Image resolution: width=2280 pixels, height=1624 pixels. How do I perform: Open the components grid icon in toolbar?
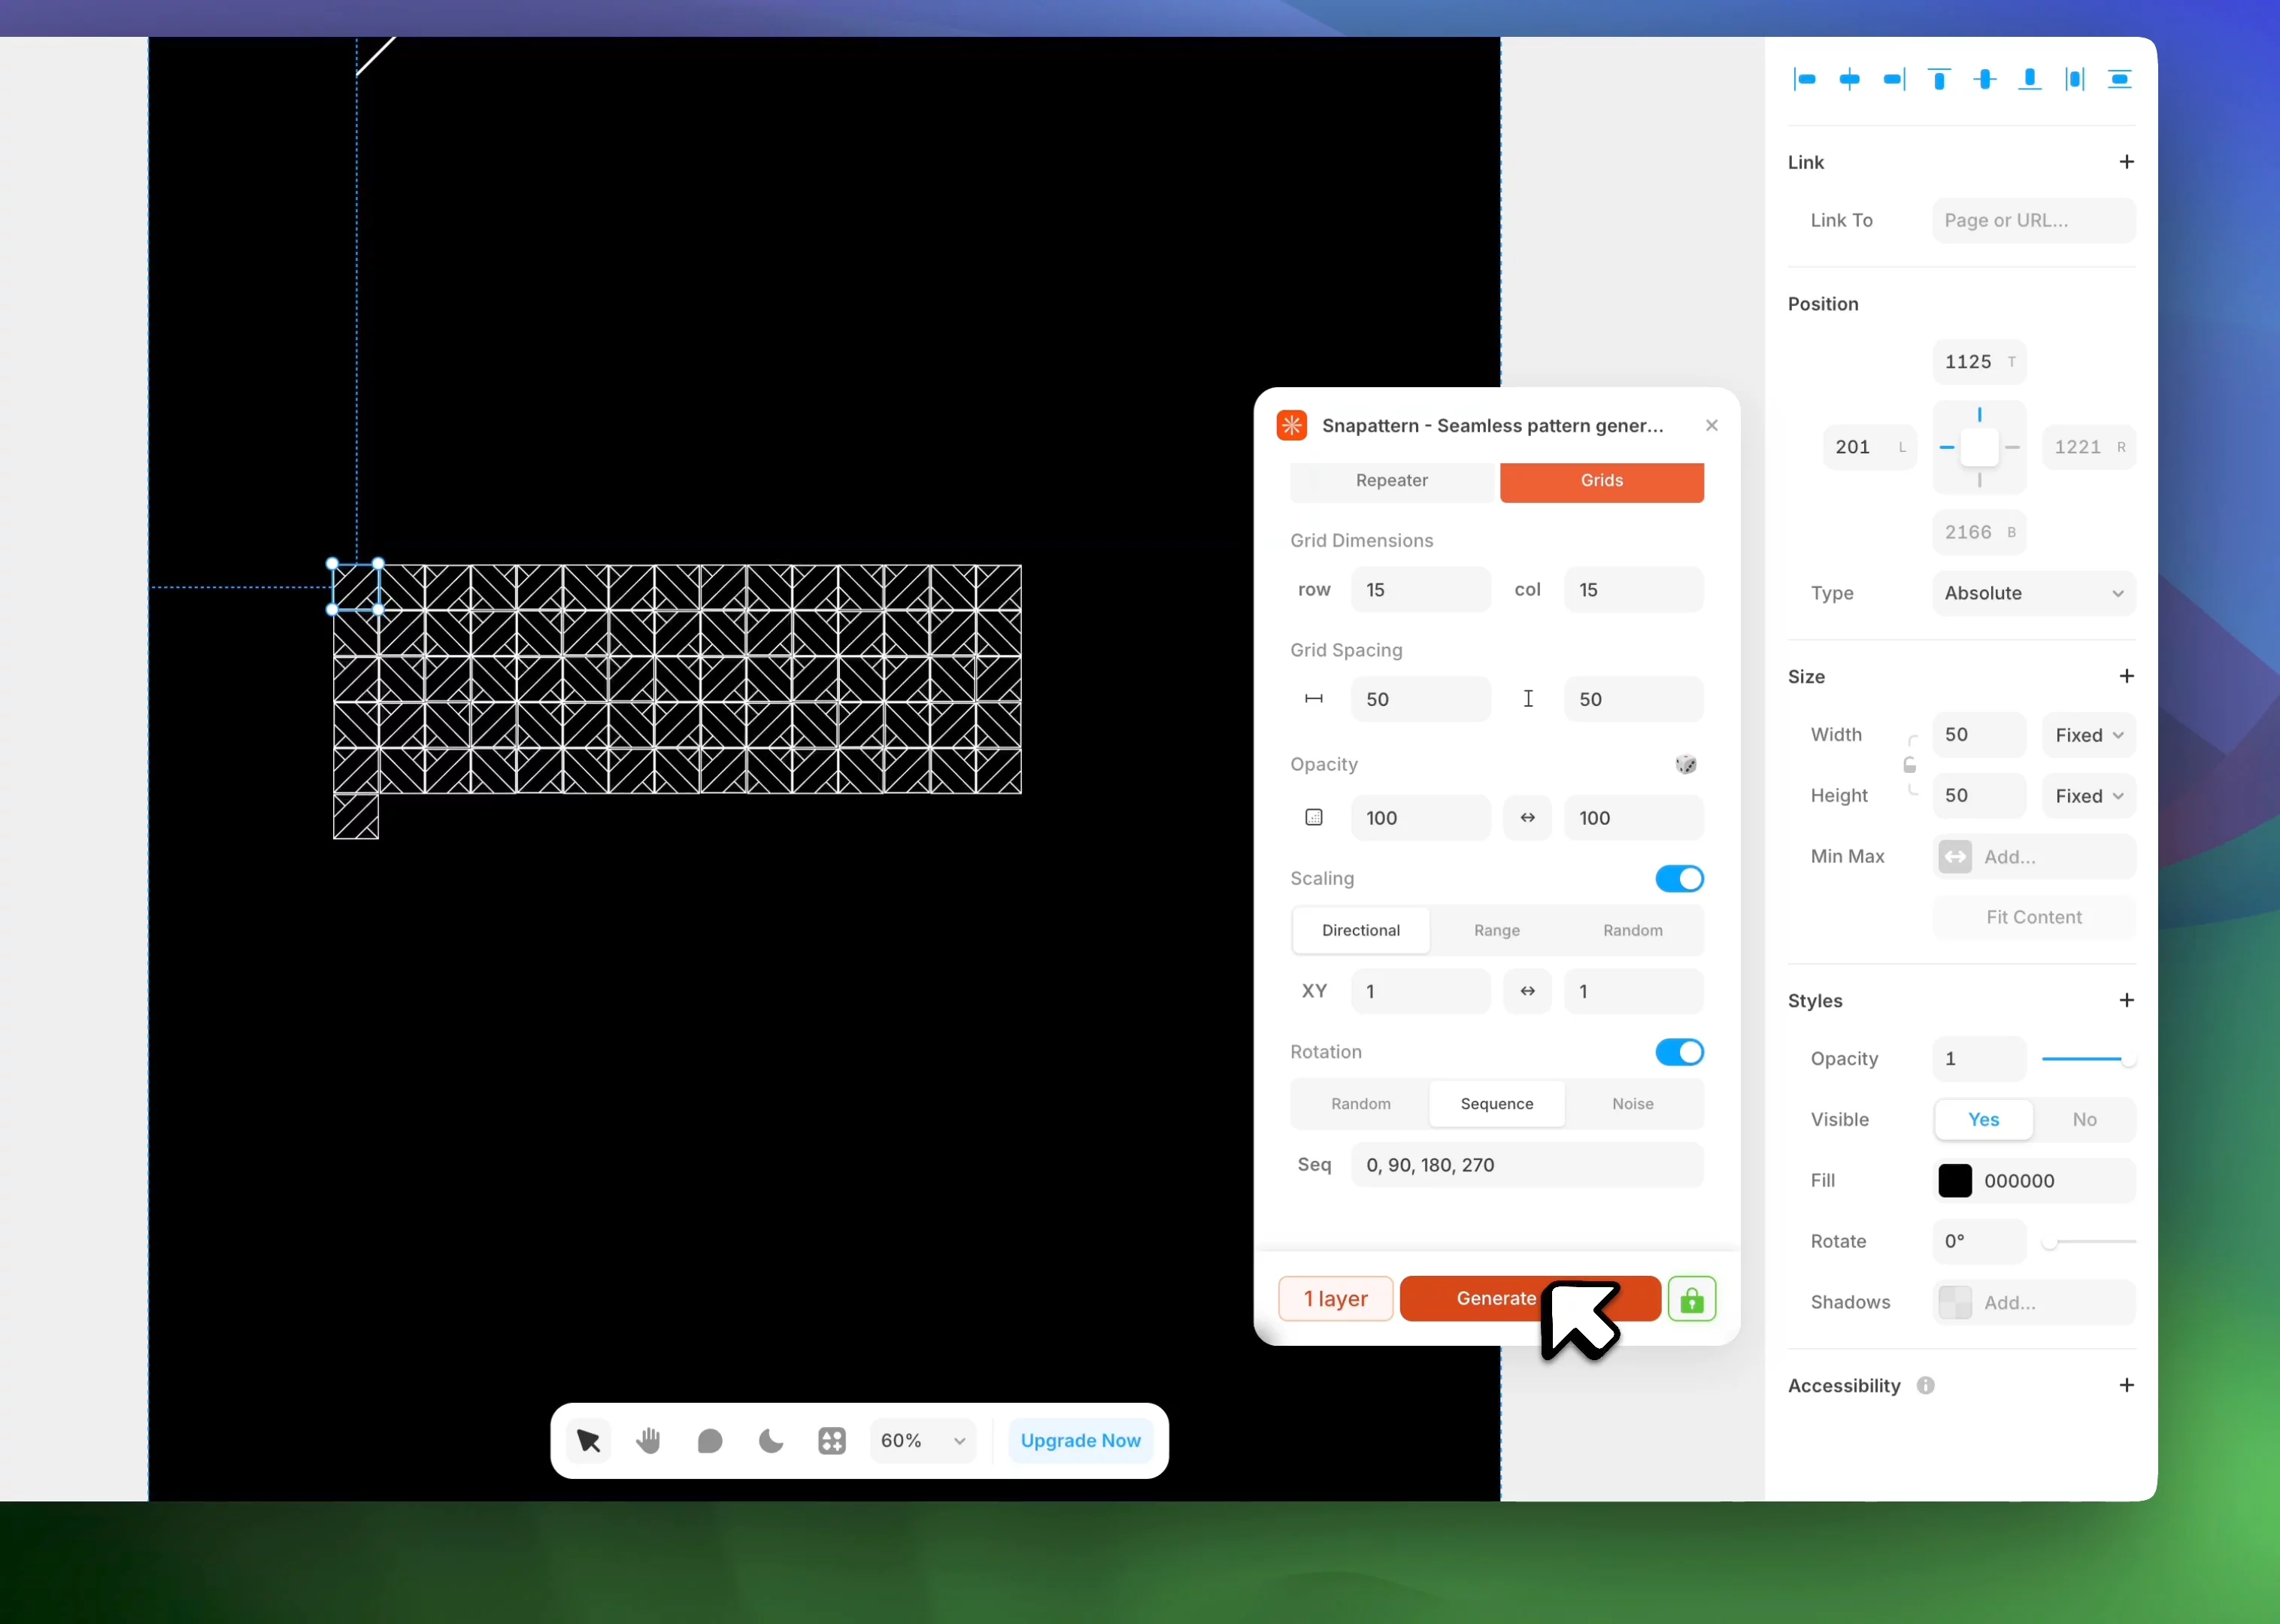(832, 1440)
